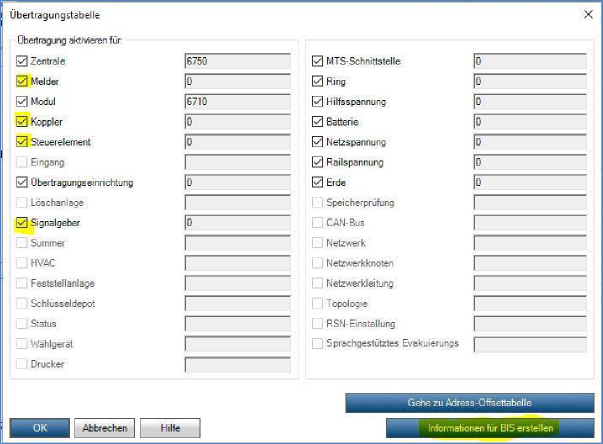Viewport: 603px width, 444px height.
Task: Uncheck the Koppler checkbox
Action: (x=22, y=121)
